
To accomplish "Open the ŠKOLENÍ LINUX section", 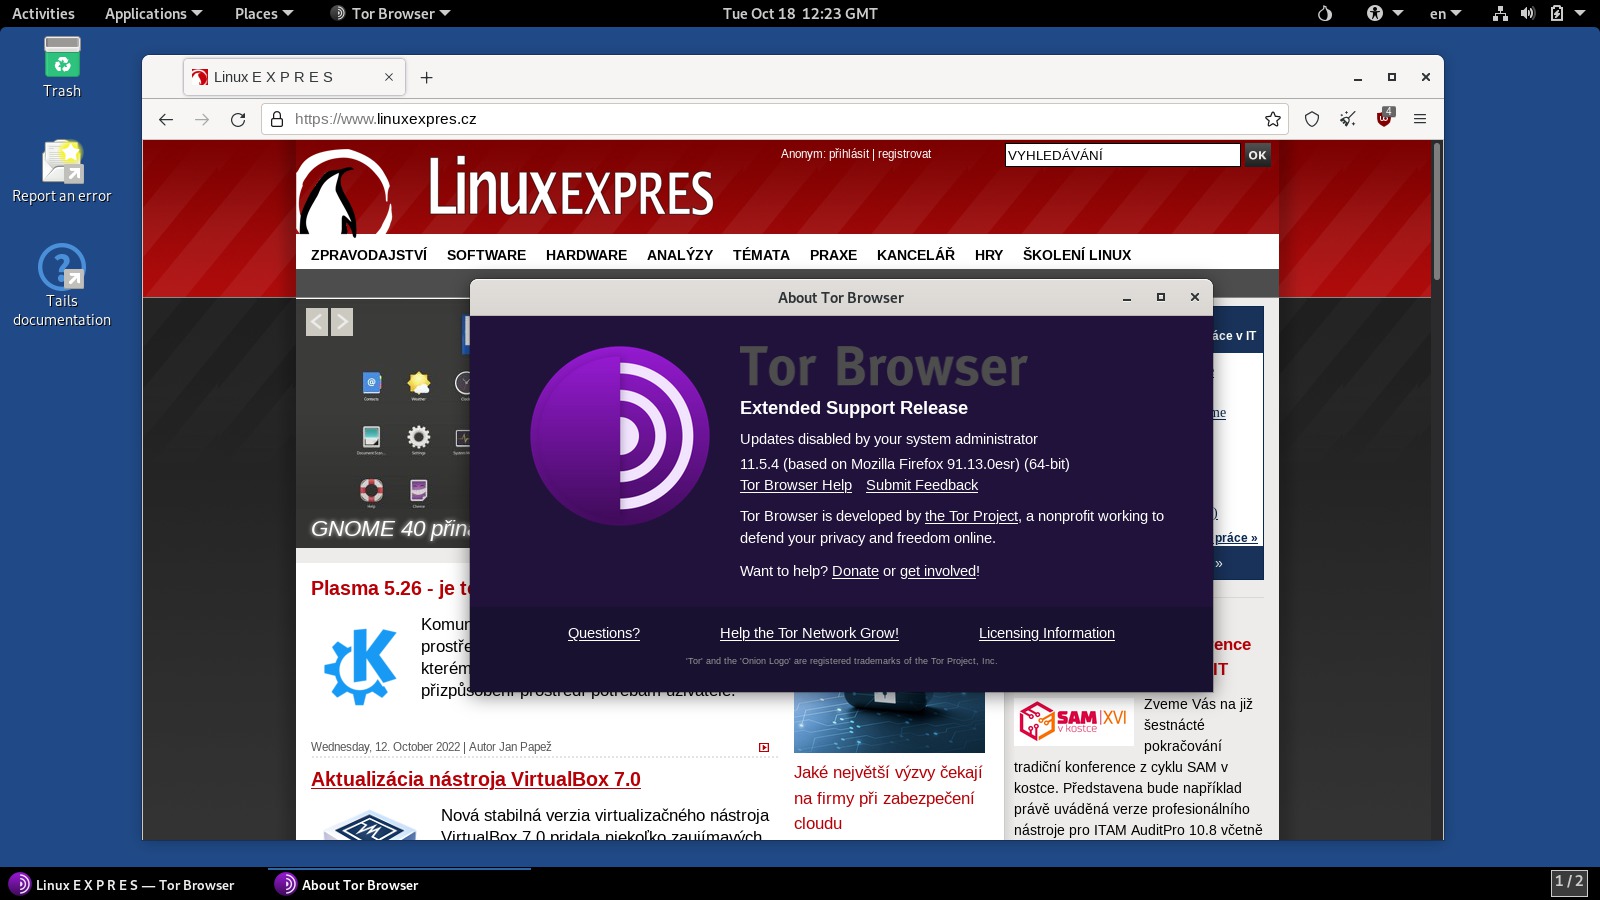I will [x=1077, y=255].
